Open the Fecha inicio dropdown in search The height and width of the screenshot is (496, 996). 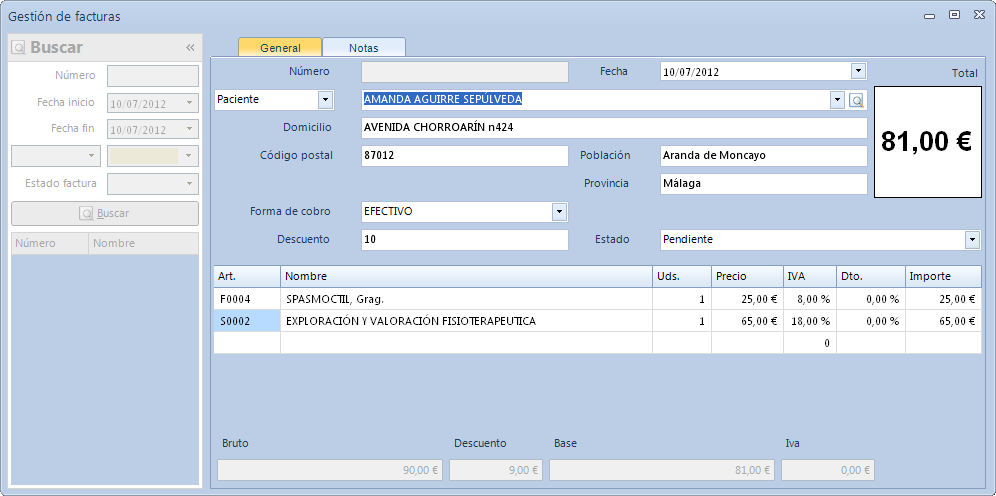[x=189, y=103]
